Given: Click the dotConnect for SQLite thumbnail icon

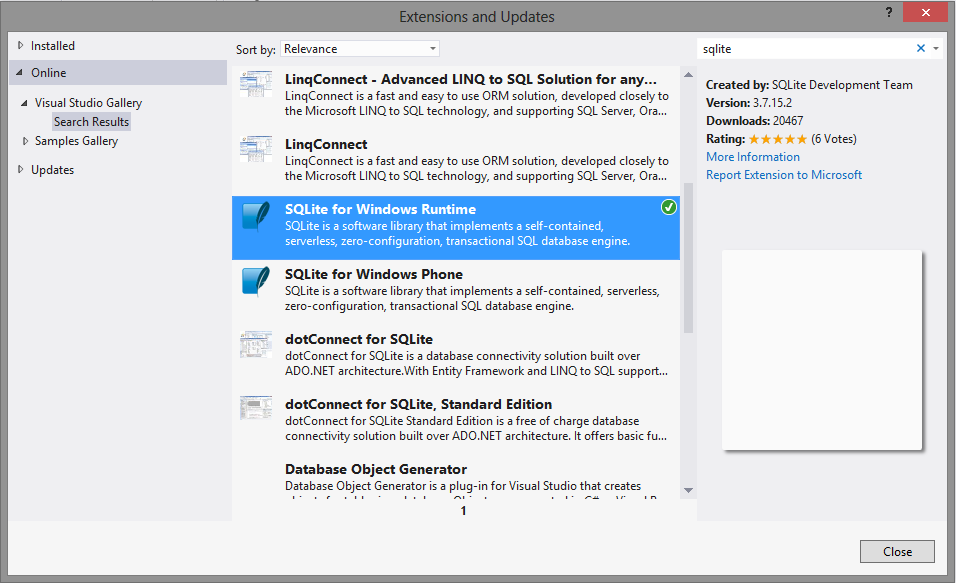Looking at the screenshot, I should pos(256,345).
